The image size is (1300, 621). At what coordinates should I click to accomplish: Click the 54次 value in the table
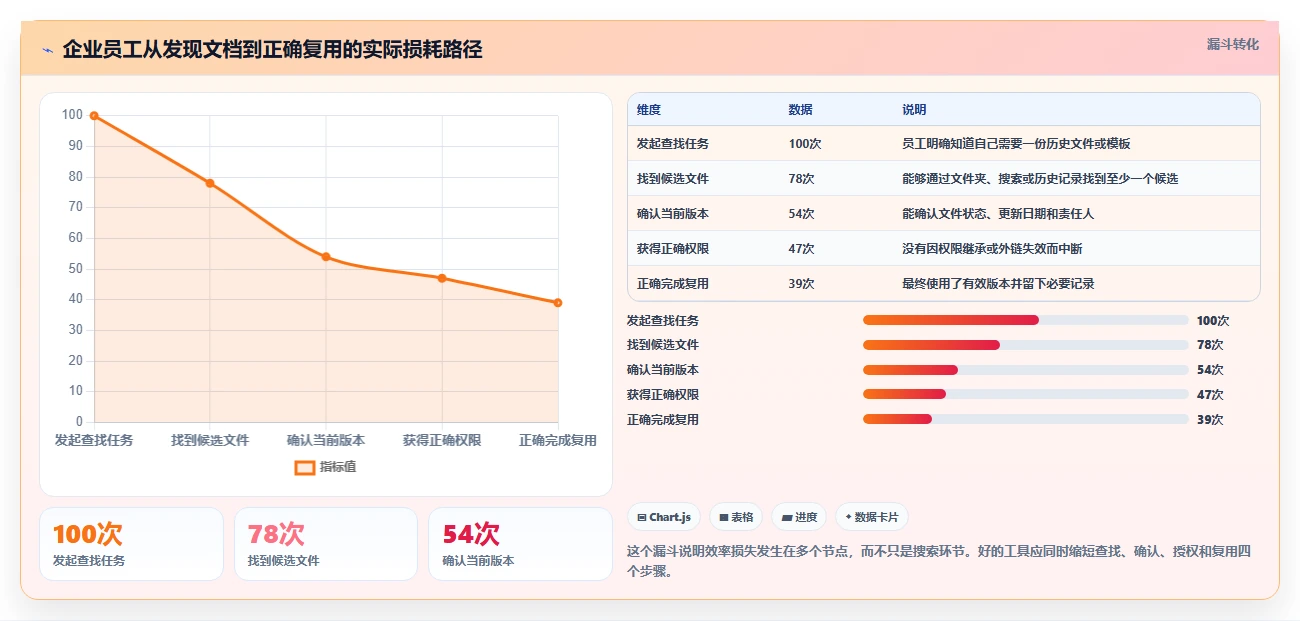click(801, 214)
